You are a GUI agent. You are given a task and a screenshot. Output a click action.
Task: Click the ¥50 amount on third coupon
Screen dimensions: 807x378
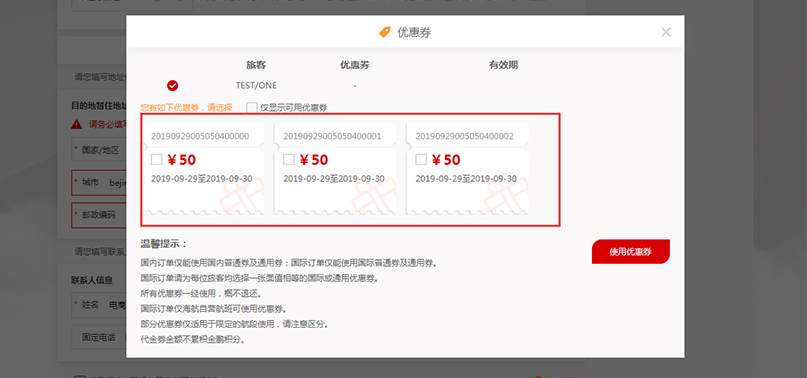tap(446, 160)
